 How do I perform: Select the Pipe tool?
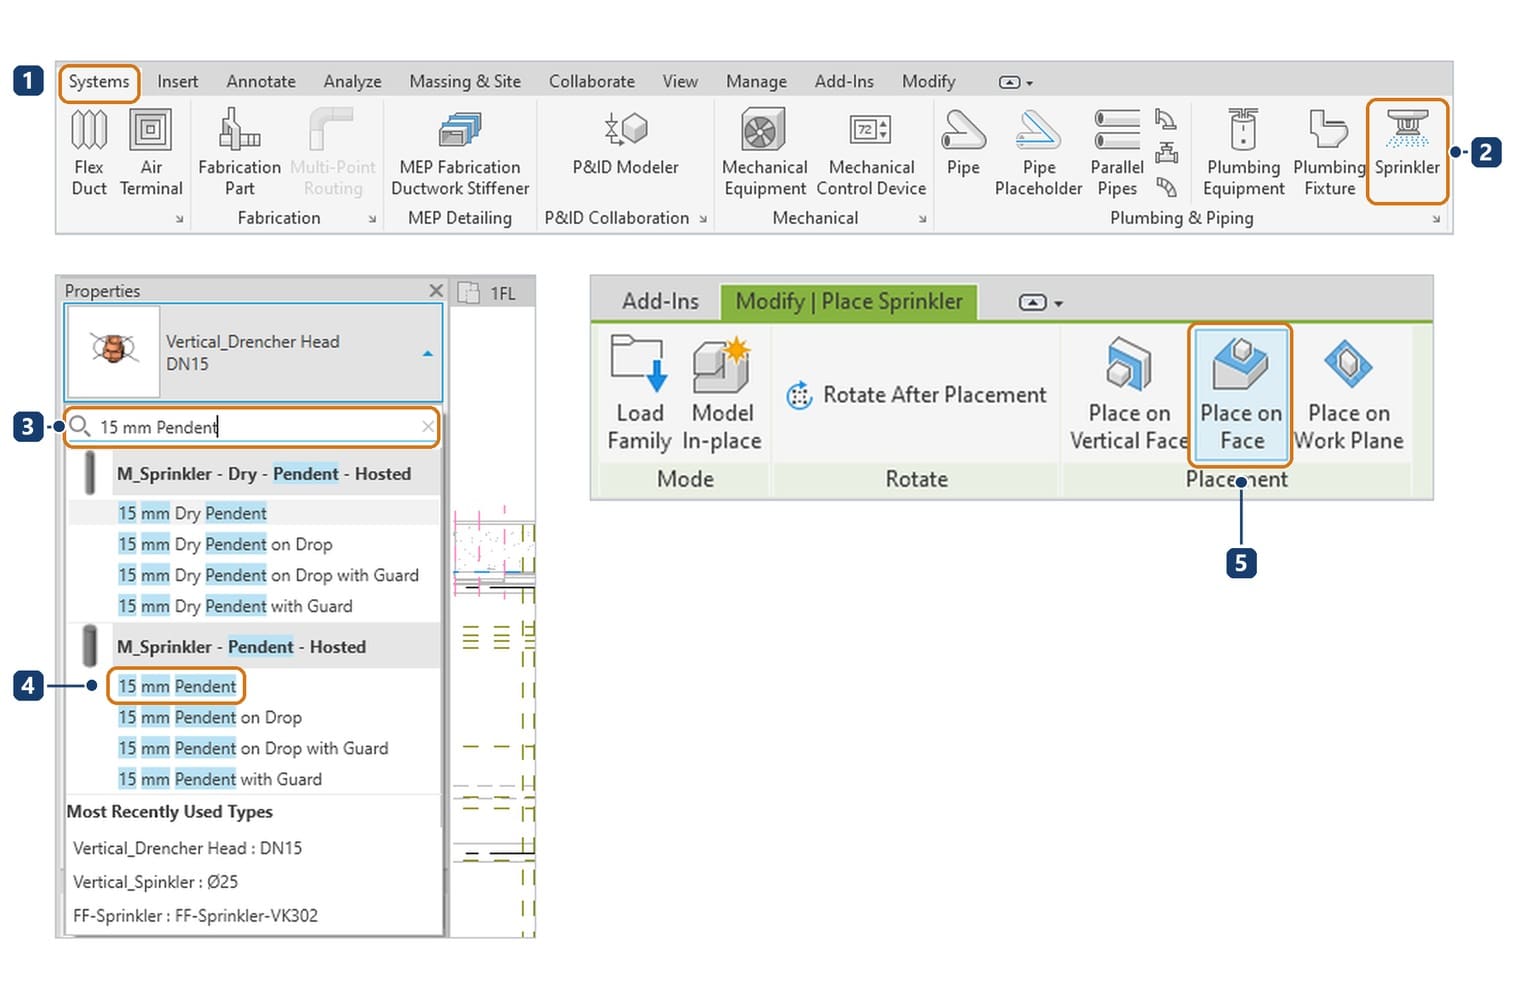coord(963,142)
